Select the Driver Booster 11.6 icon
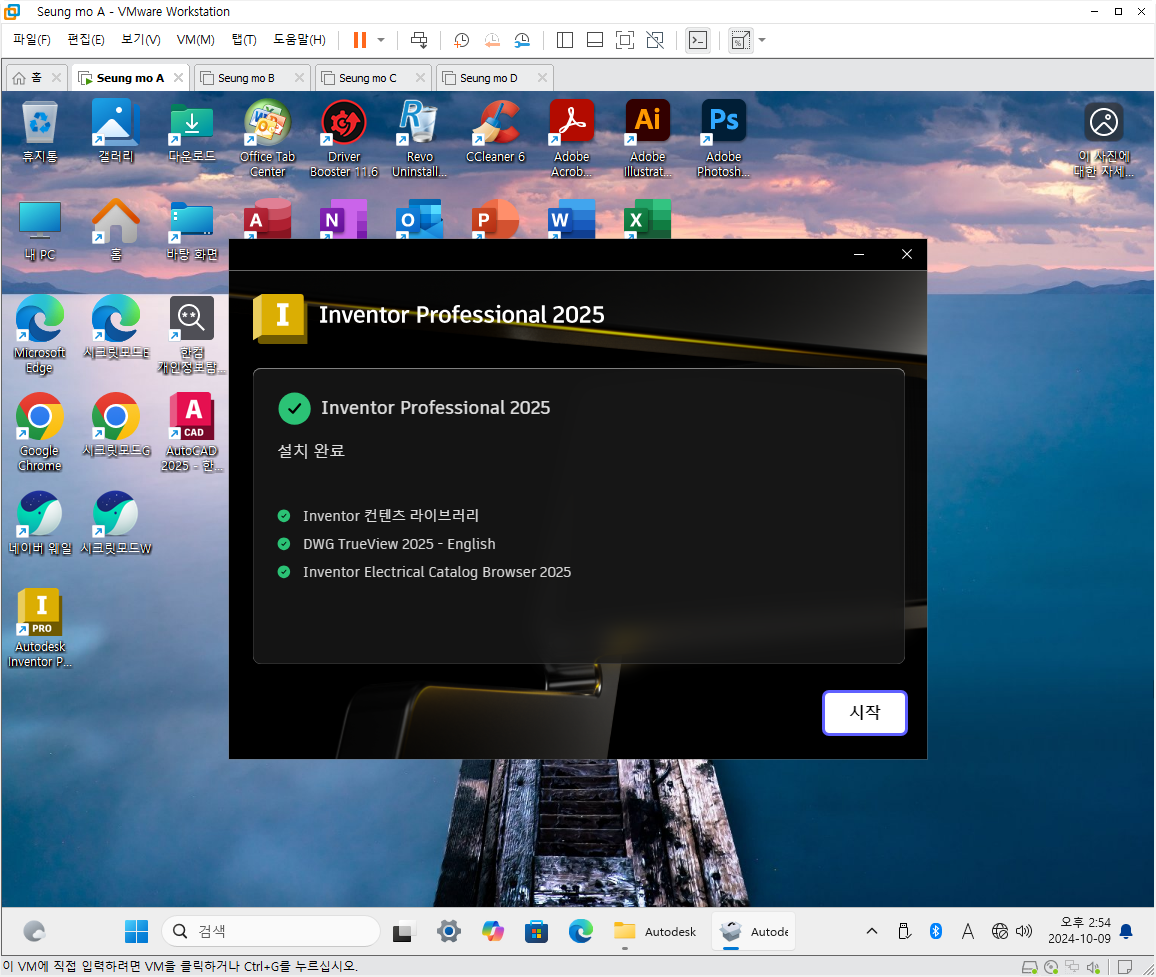This screenshot has height=977, width=1156. [x=344, y=139]
